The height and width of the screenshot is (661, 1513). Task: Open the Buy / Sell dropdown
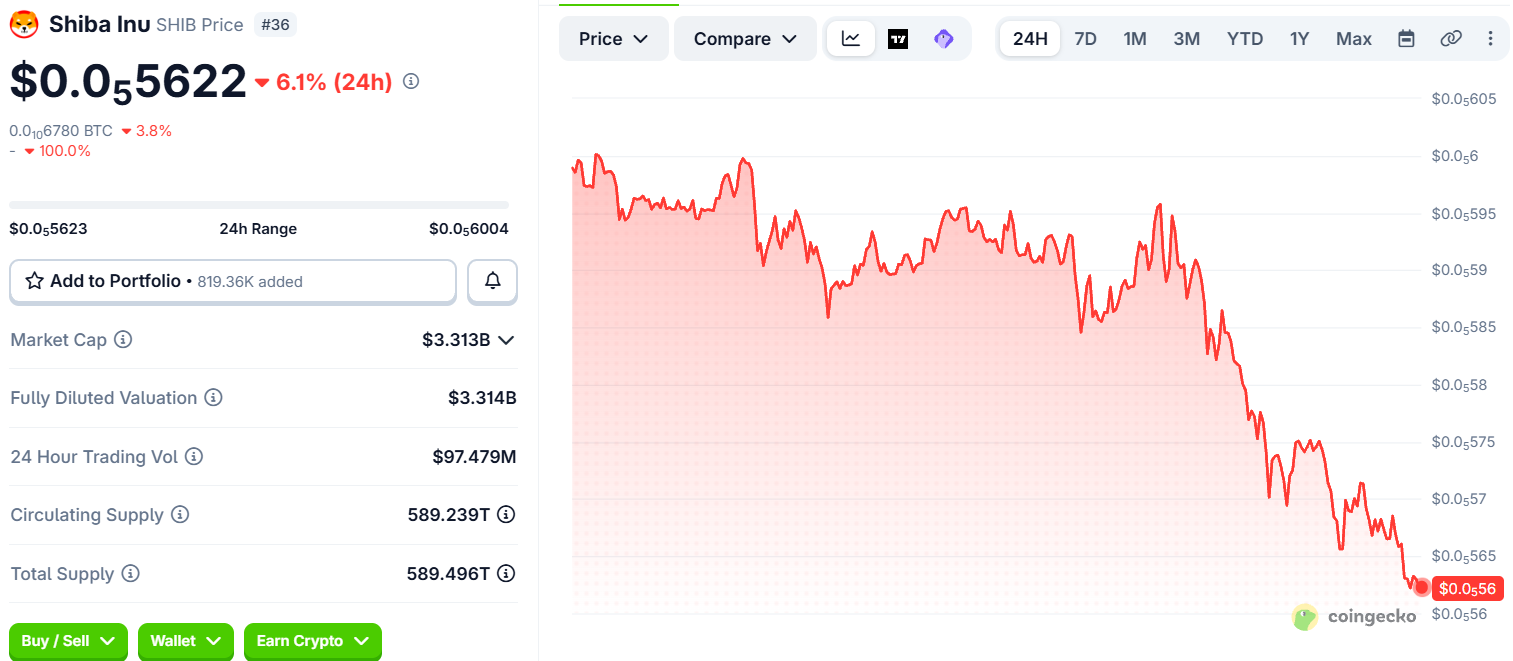68,641
